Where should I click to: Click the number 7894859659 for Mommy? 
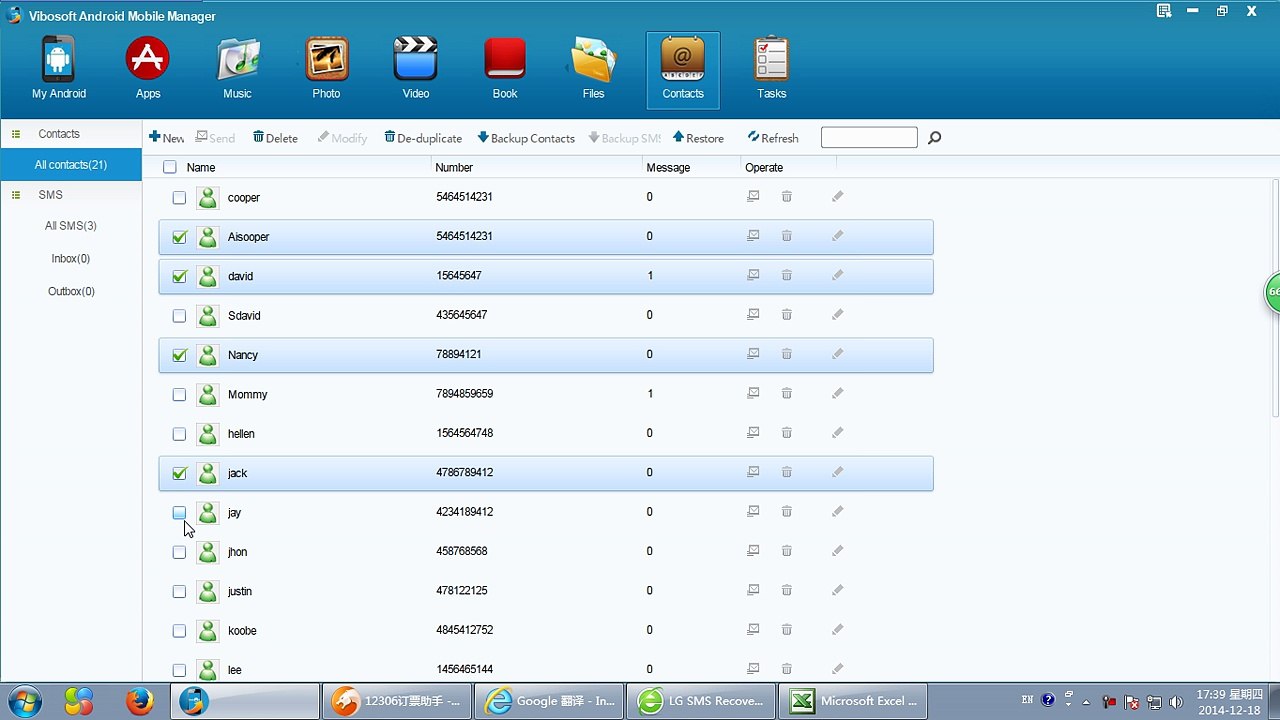[465, 394]
